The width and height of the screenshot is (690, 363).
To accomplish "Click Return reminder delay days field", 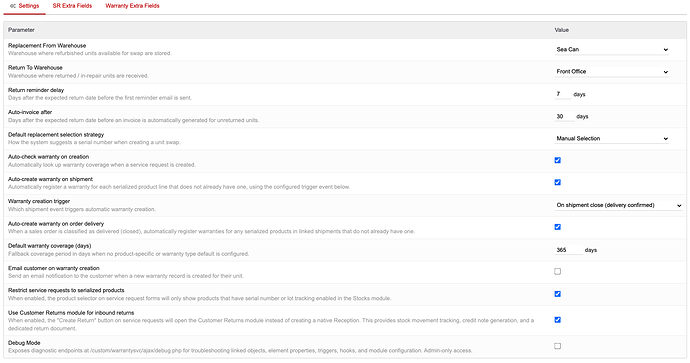I will pos(563,94).
